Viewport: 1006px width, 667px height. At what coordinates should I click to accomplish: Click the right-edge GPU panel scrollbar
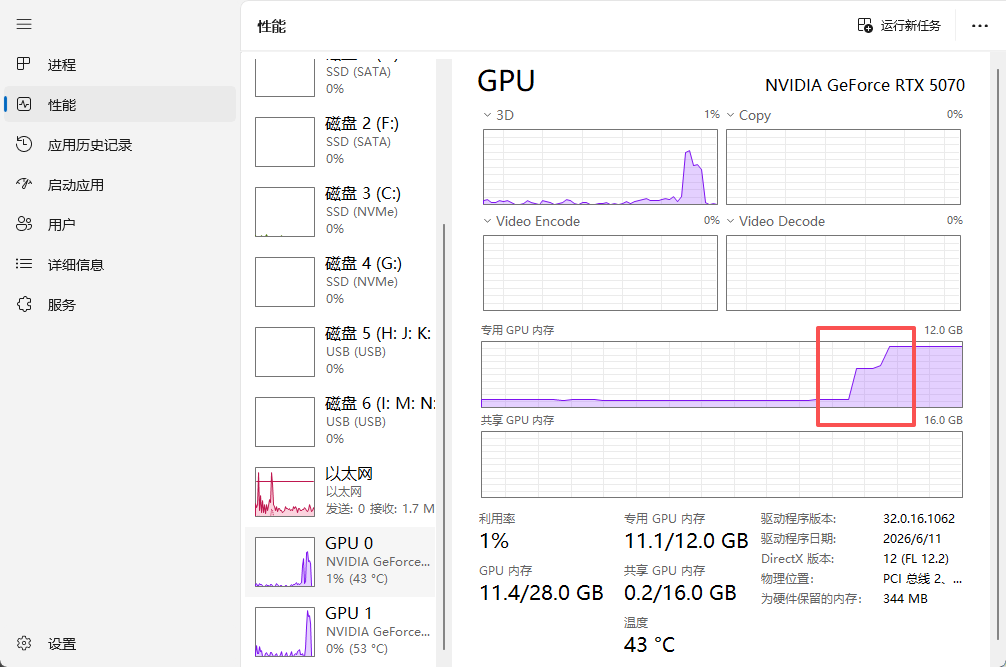(998, 355)
